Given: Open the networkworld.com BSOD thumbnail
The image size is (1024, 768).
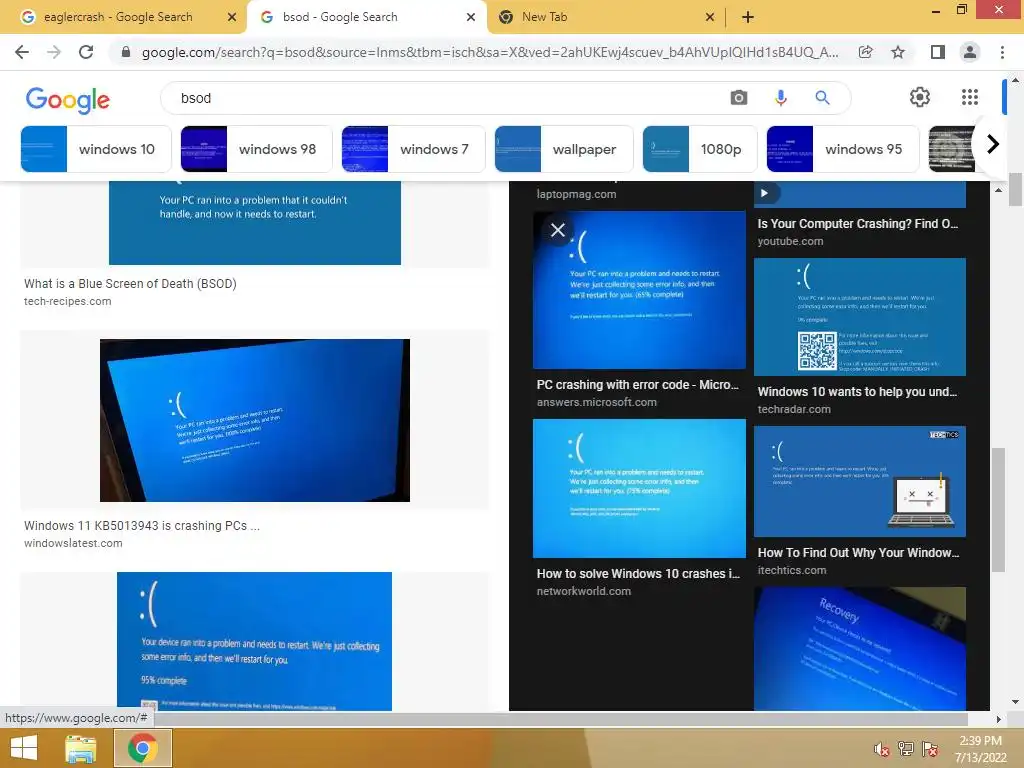Looking at the screenshot, I should [639, 488].
